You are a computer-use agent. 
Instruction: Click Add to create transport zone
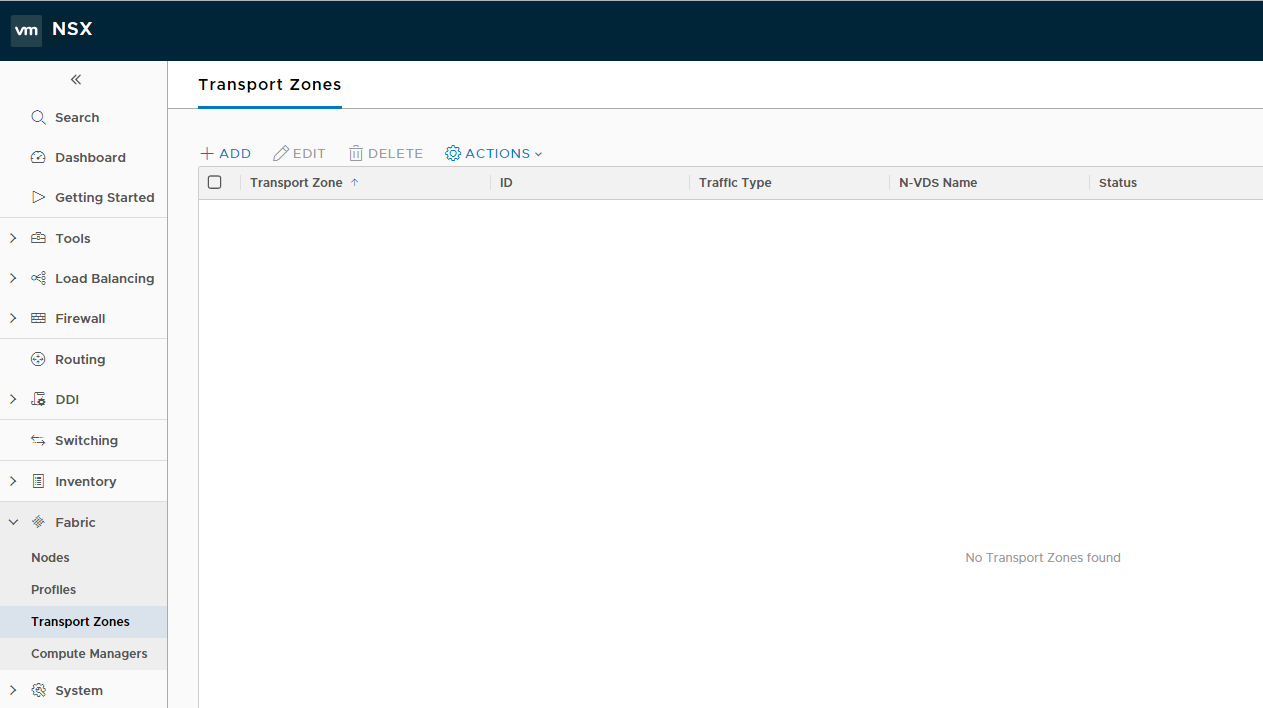point(226,153)
